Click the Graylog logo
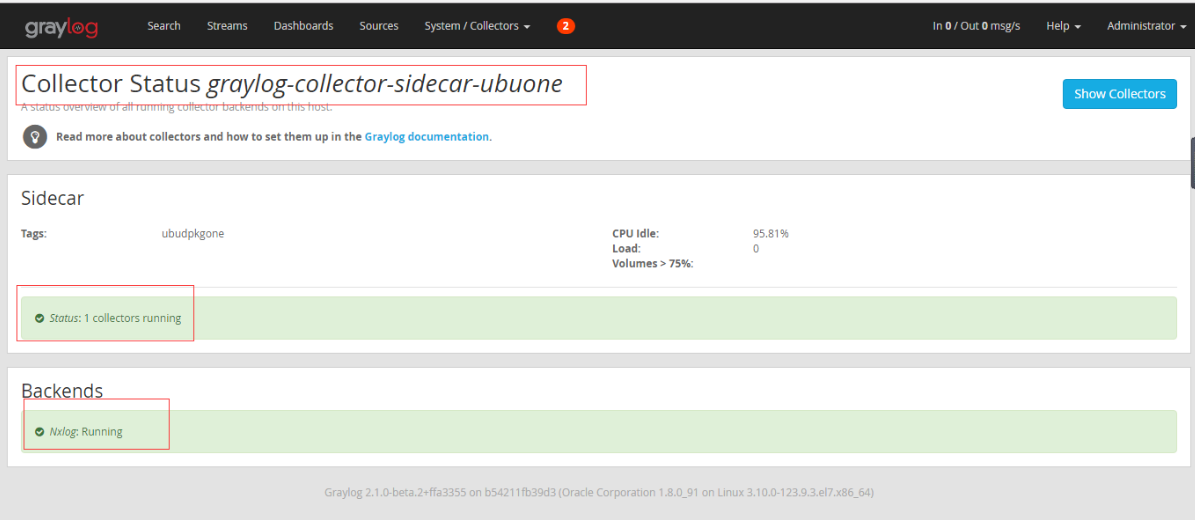 tap(61, 27)
